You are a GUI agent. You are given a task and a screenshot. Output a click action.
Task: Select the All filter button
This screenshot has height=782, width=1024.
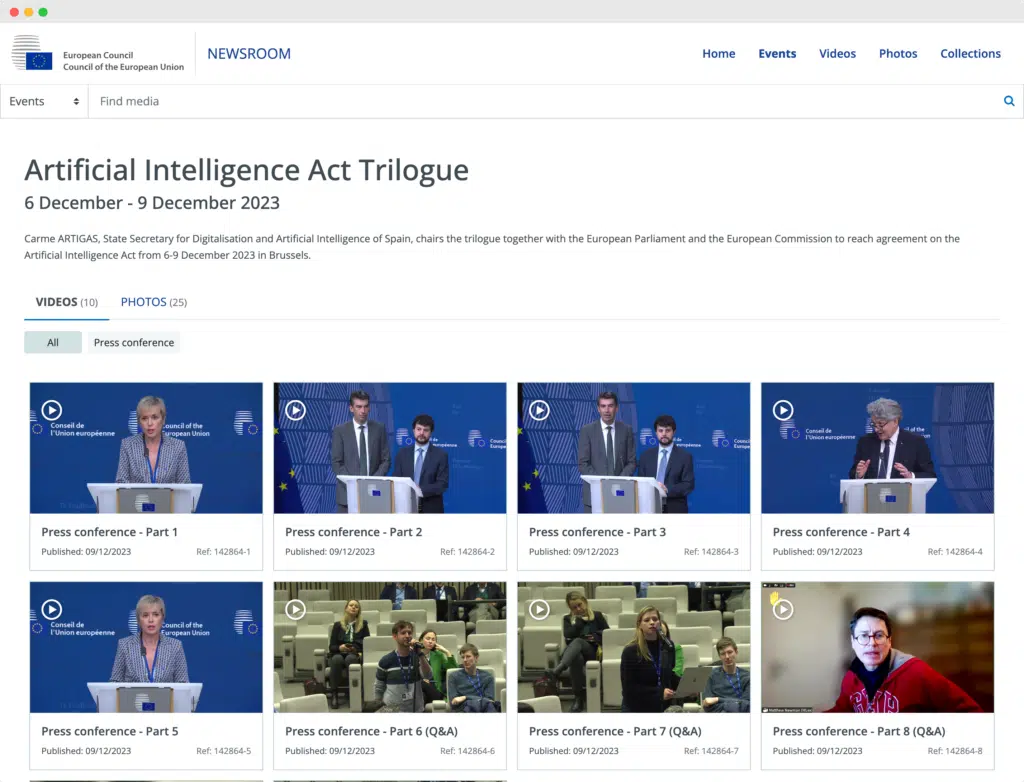tap(53, 342)
